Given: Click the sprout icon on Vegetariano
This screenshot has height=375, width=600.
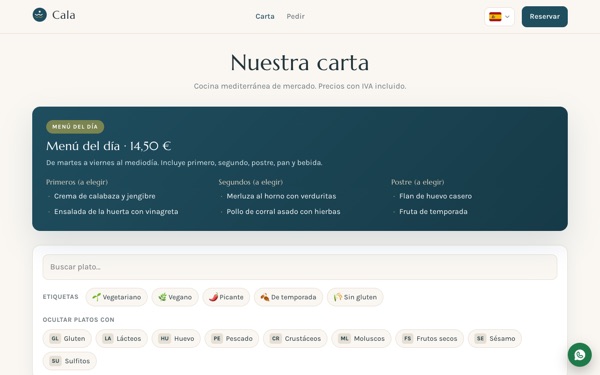Looking at the screenshot, I should click(96, 297).
